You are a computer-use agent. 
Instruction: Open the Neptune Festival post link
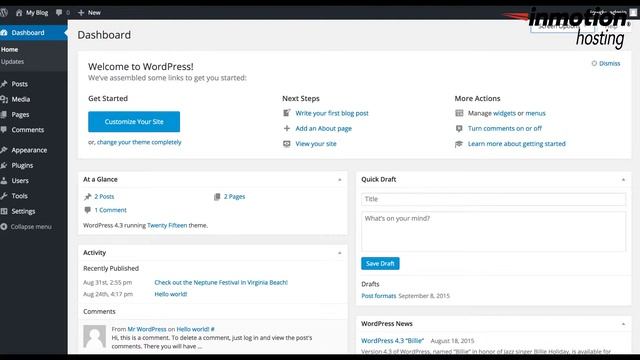[x=221, y=282]
